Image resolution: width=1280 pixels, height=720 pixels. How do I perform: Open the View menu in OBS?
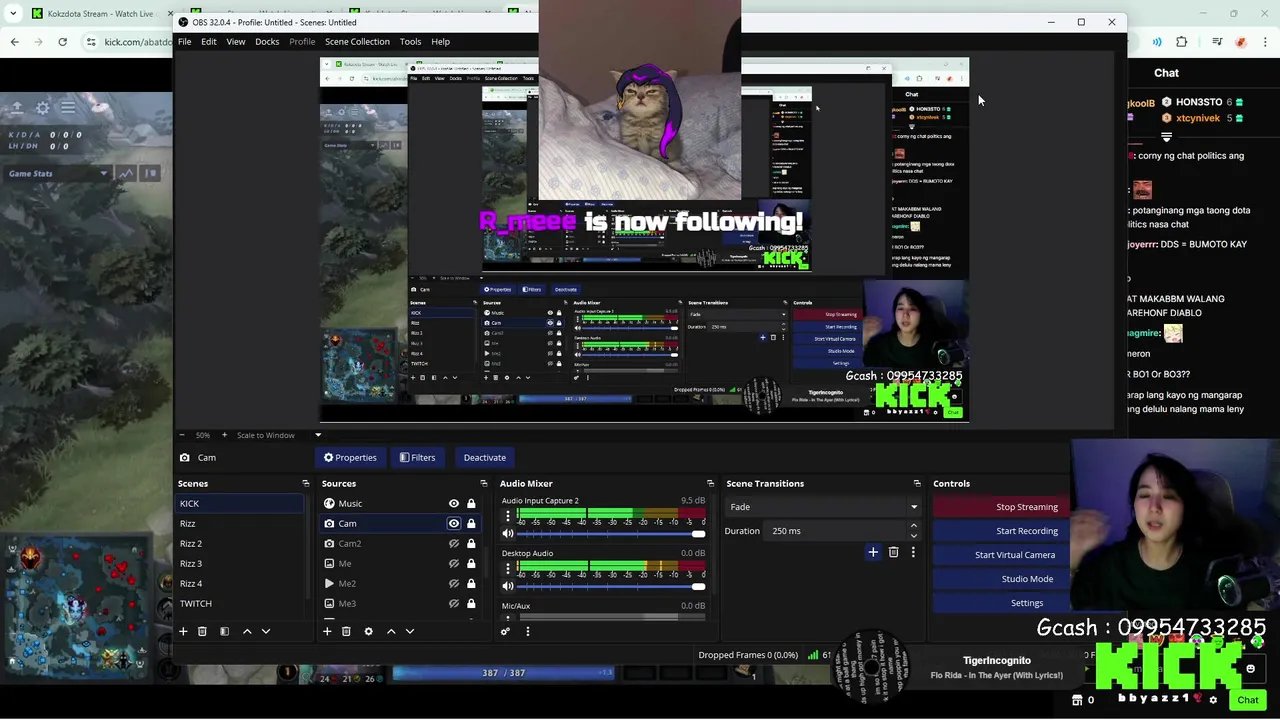pos(235,41)
